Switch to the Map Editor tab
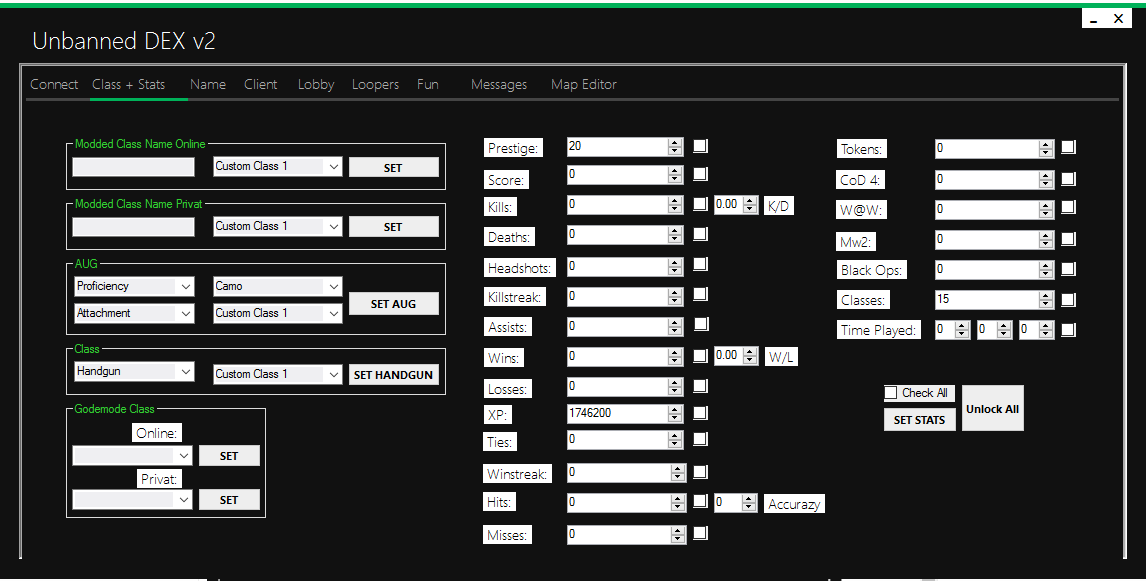Viewport: 1146px width, 581px height. coord(583,85)
